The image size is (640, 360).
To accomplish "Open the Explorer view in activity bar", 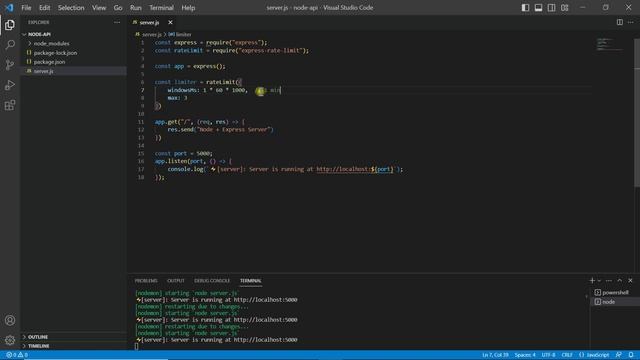I will pos(10,25).
